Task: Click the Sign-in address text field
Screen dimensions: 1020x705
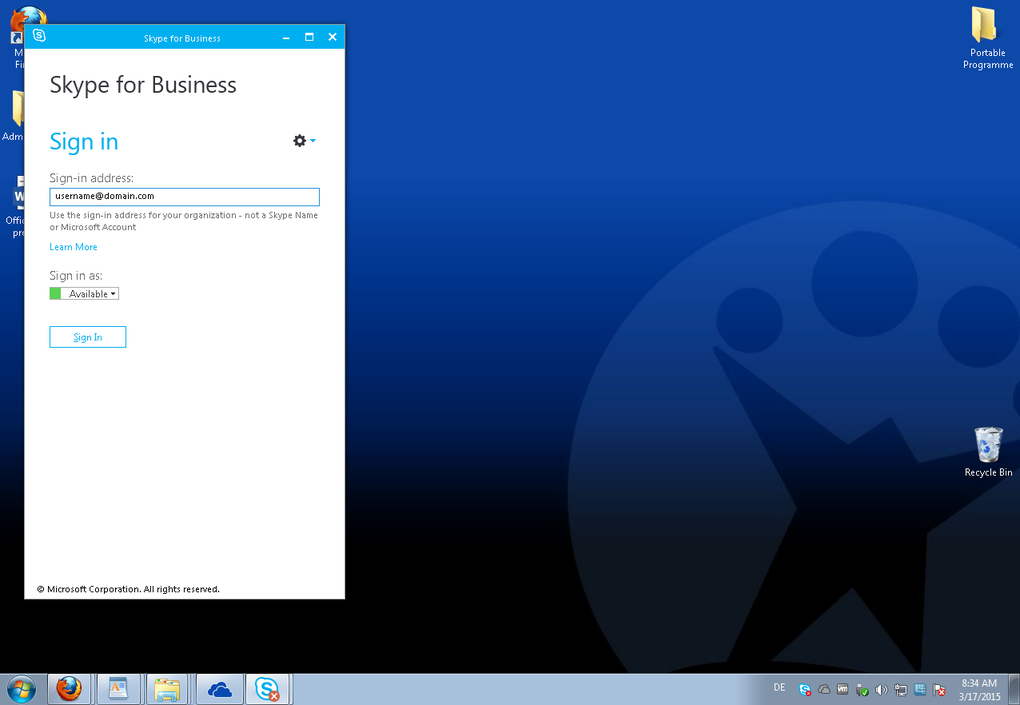Action: click(x=184, y=196)
